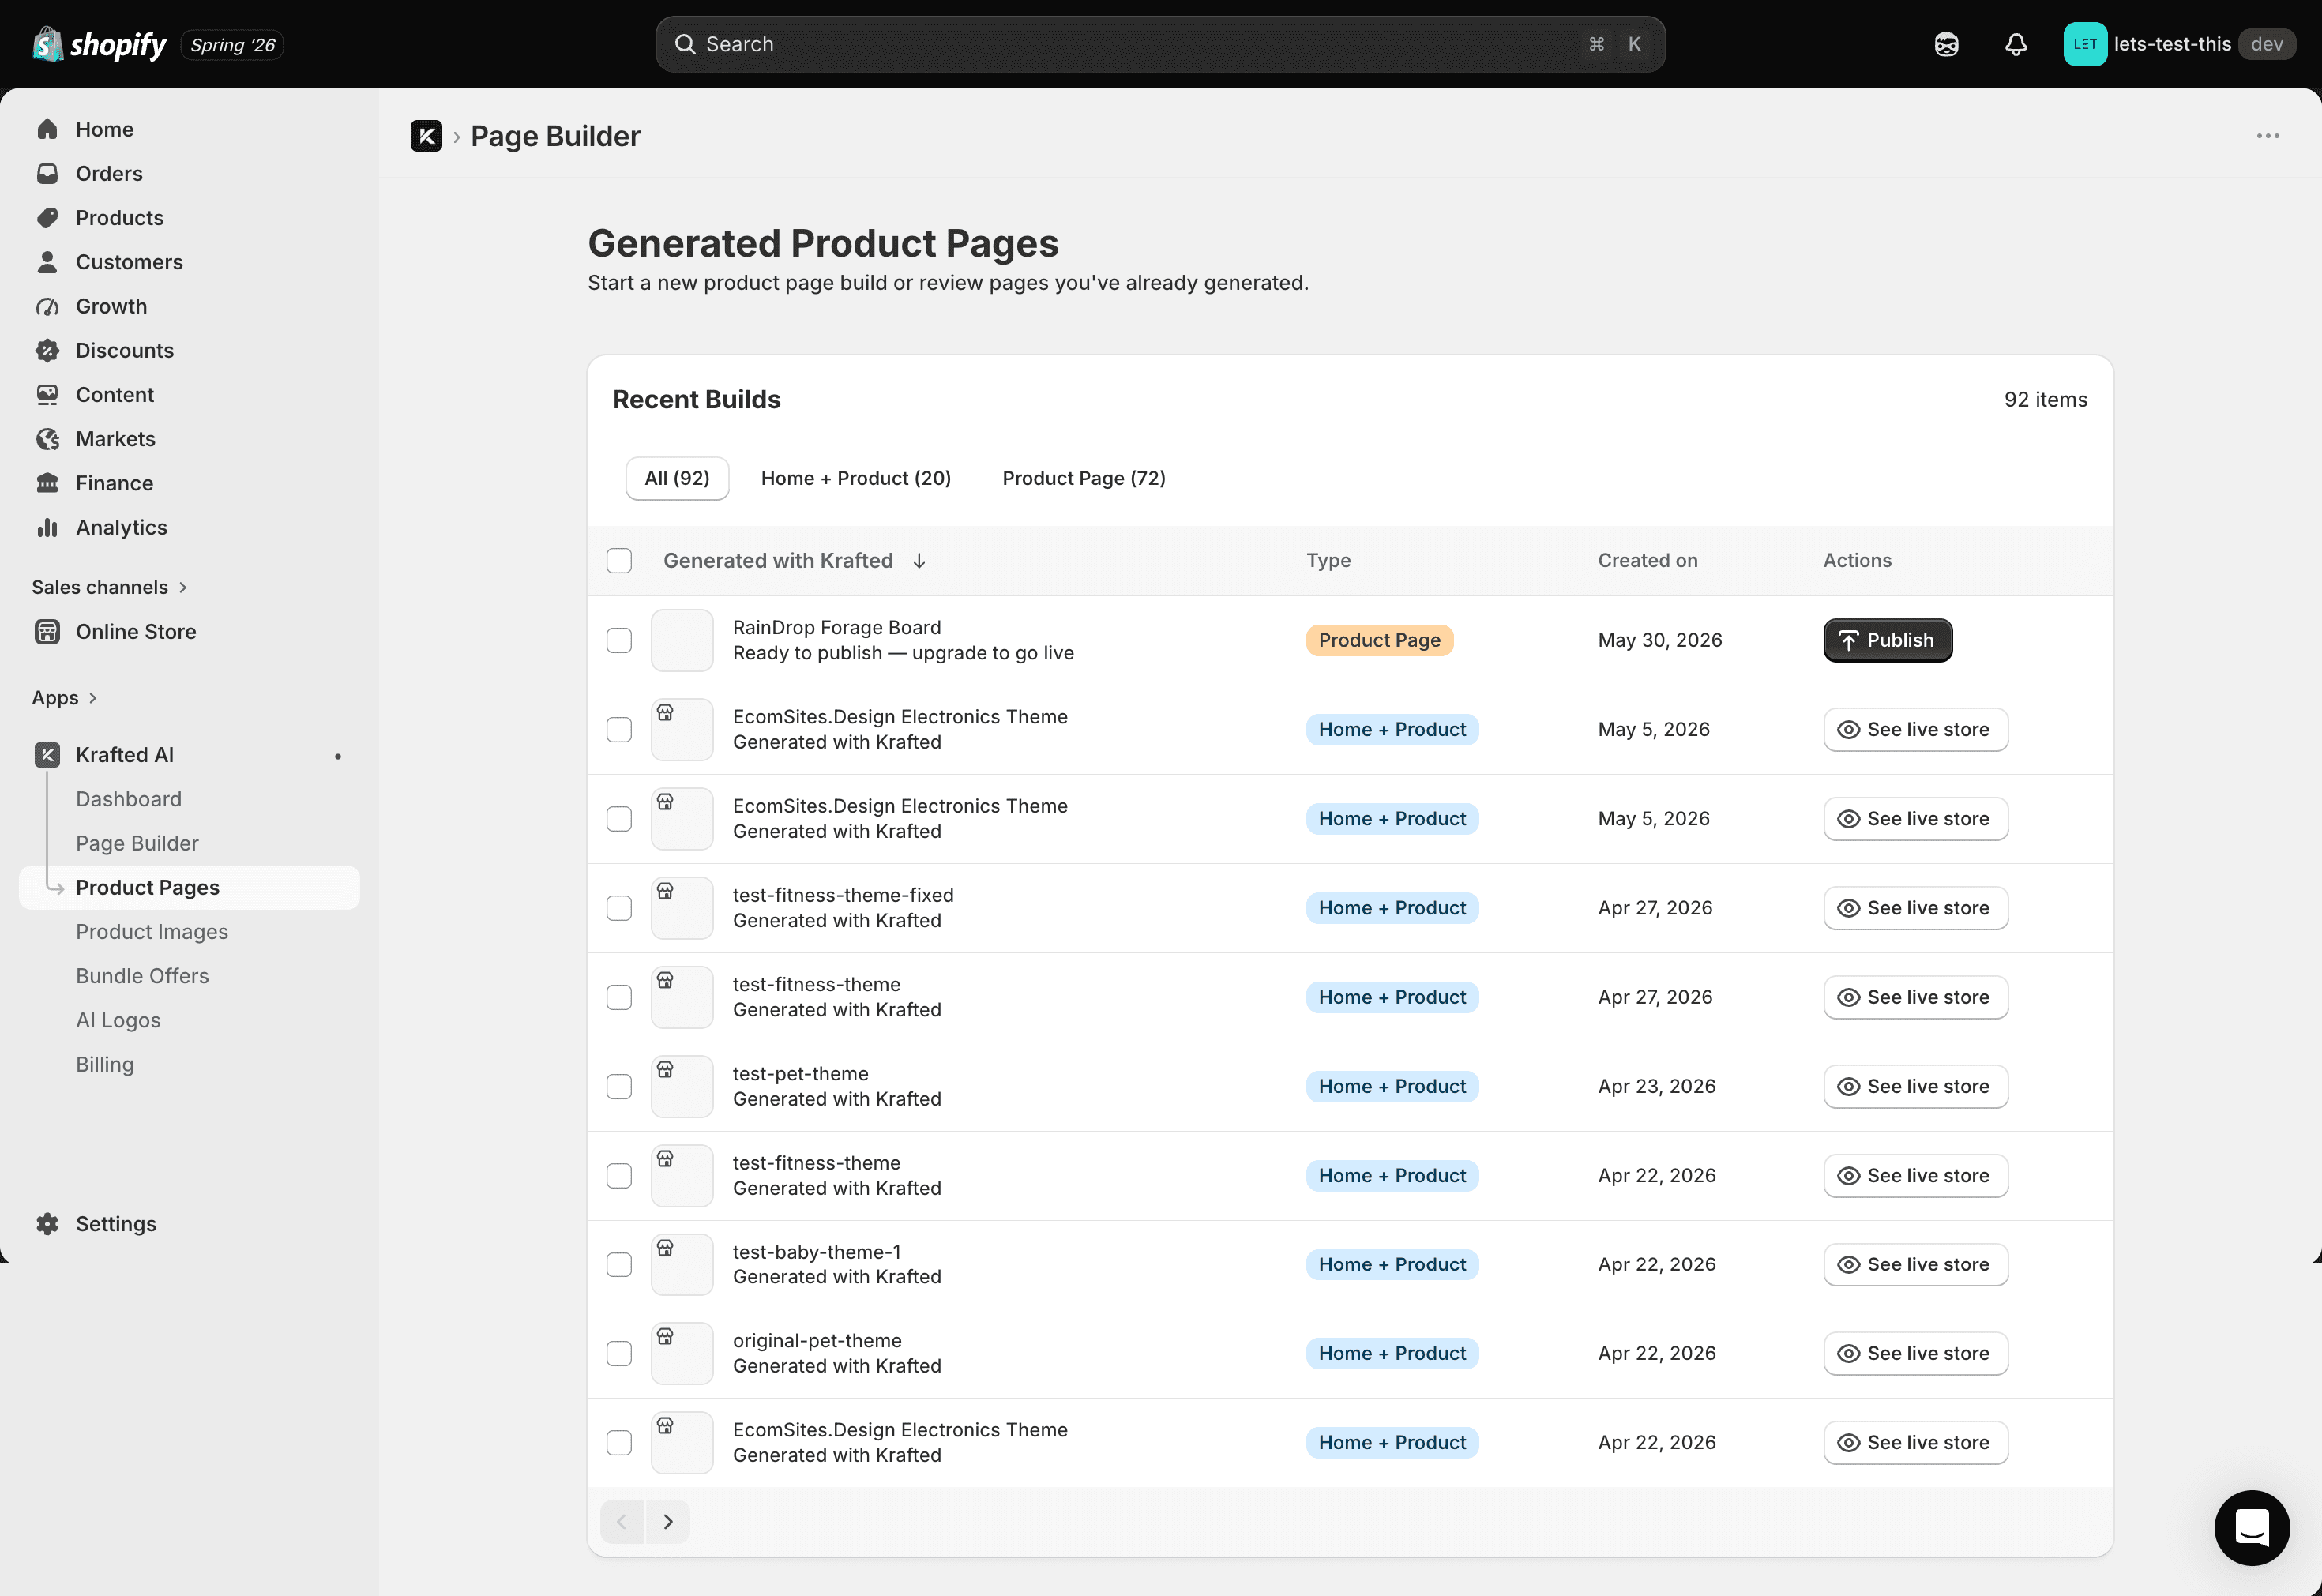Switch to Product Page (72) tab
Viewport: 2322px width, 1596px height.
[x=1084, y=478]
